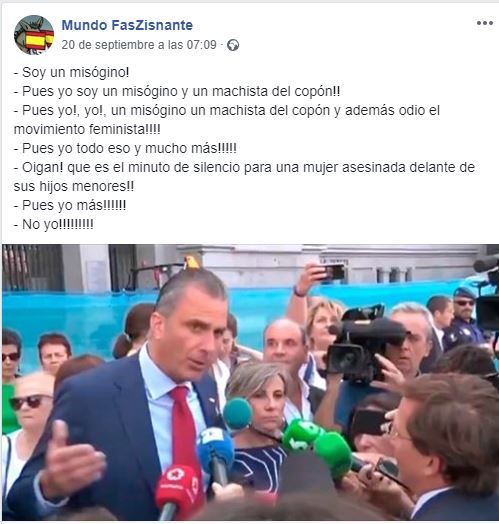Click the teal foam microphone in the photo

238,413
